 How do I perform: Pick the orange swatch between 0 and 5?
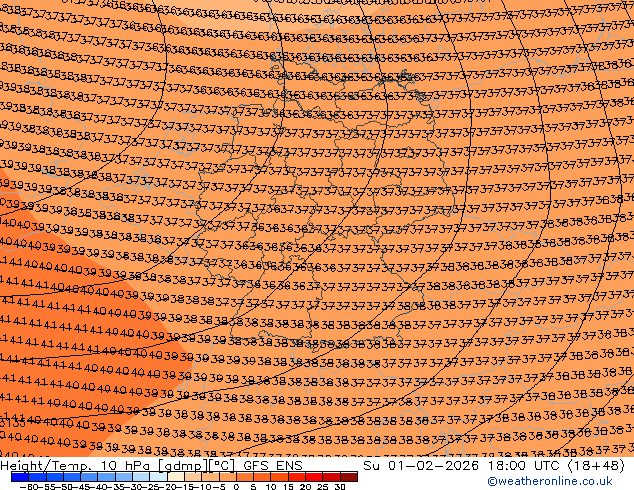(245, 477)
